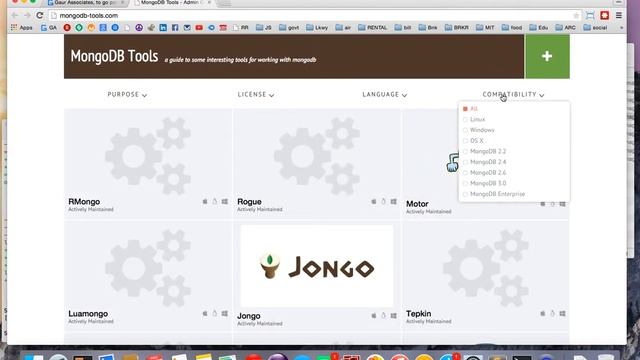The image size is (640, 360).
Task: Open the food bookmarks folder
Action: click(x=512, y=27)
